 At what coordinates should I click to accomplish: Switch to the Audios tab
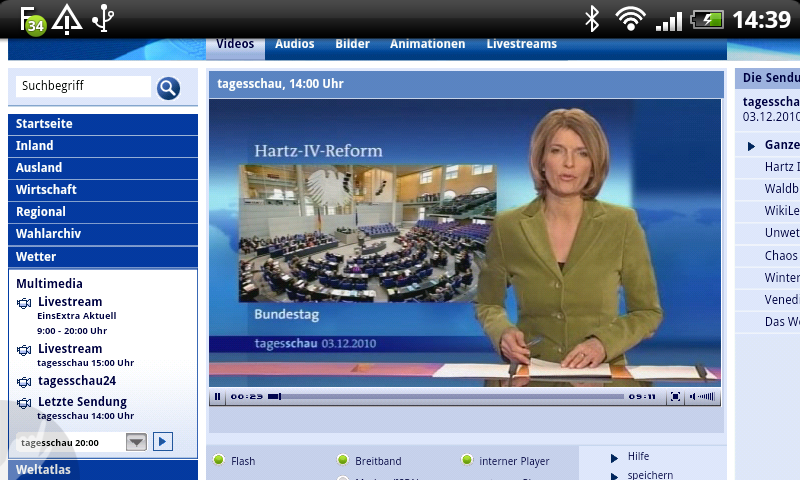pos(295,44)
